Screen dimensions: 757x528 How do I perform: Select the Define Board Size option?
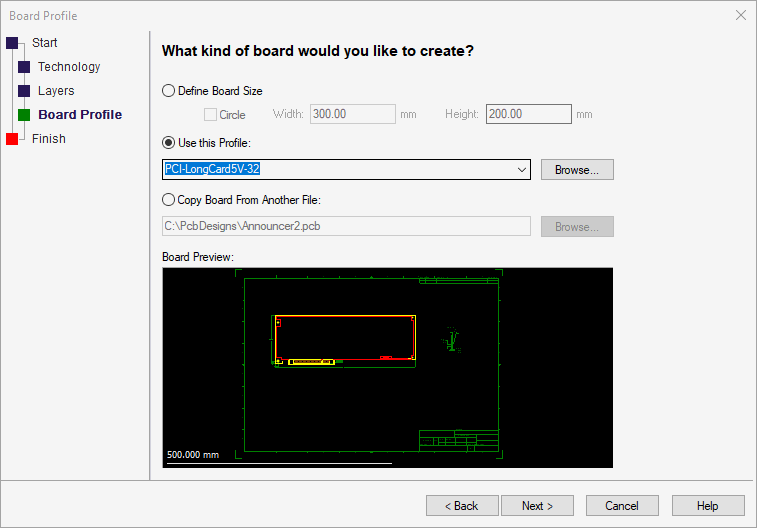coord(168,91)
